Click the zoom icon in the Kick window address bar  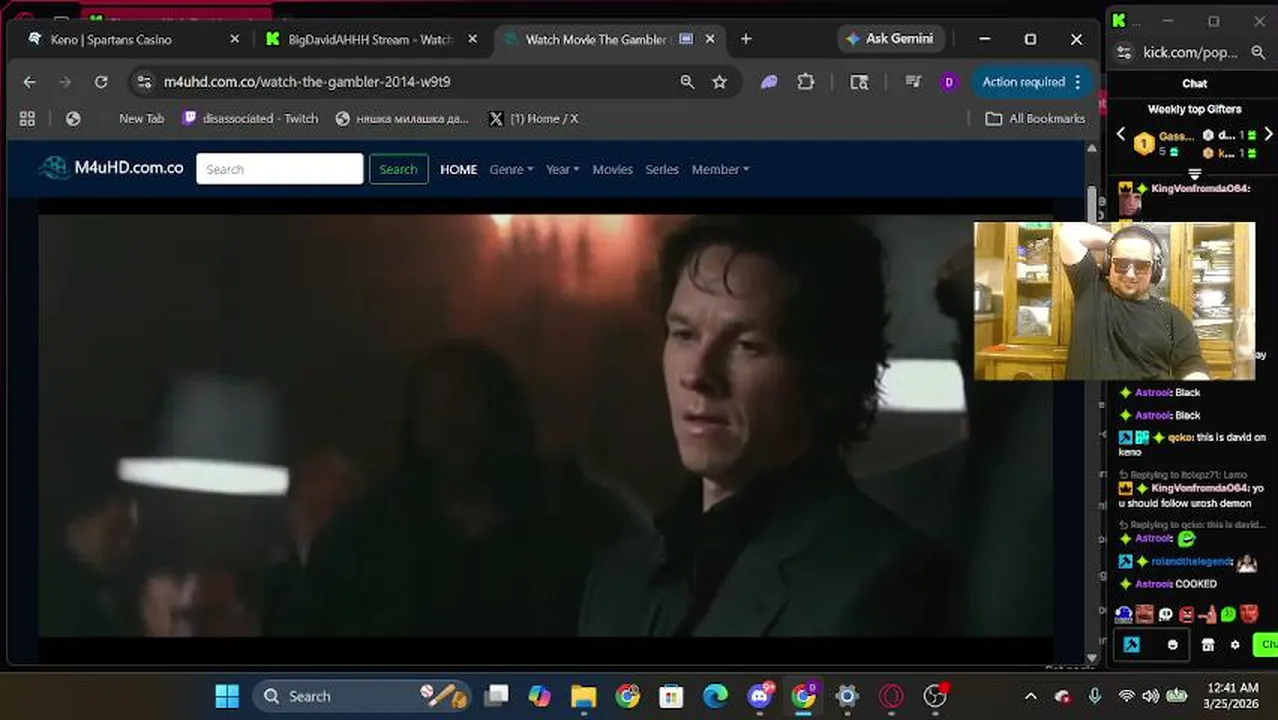tap(1257, 53)
